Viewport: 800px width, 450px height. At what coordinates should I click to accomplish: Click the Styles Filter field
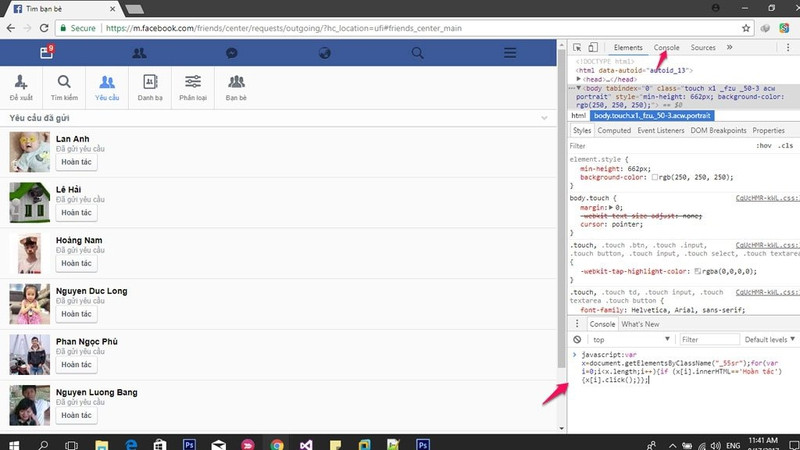tap(658, 146)
